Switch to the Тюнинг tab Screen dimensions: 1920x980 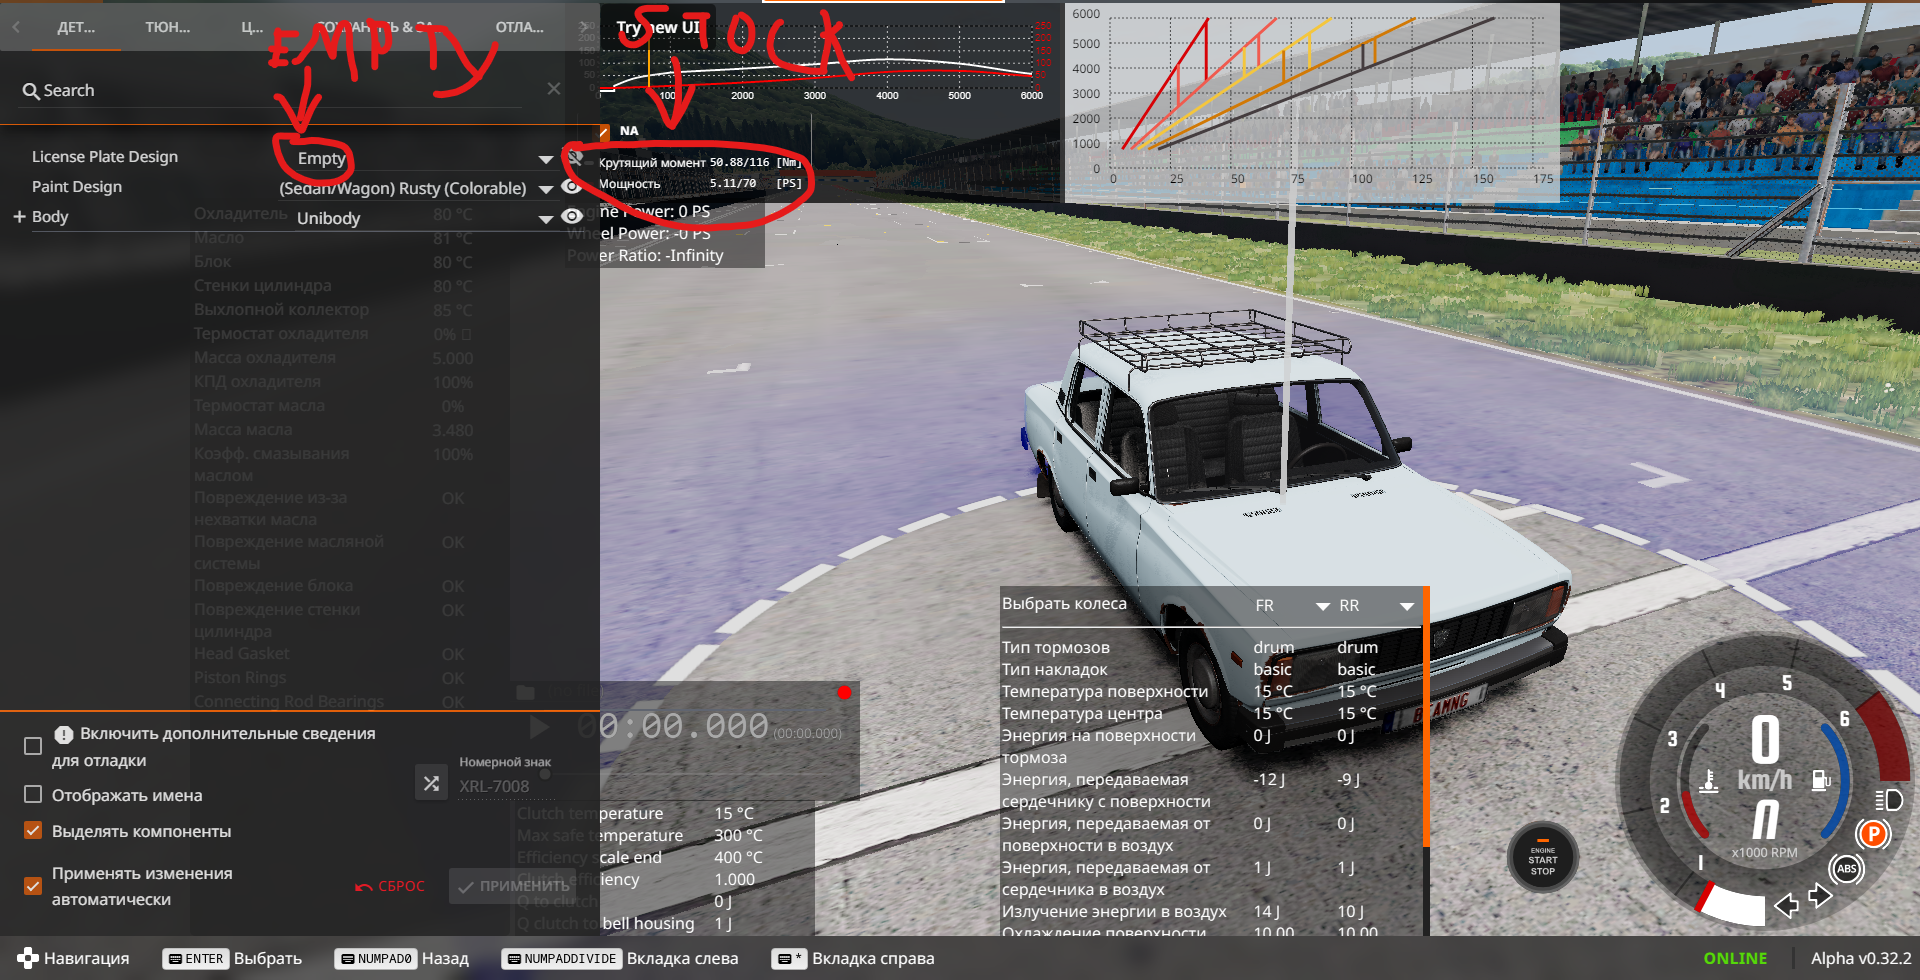[x=167, y=27]
